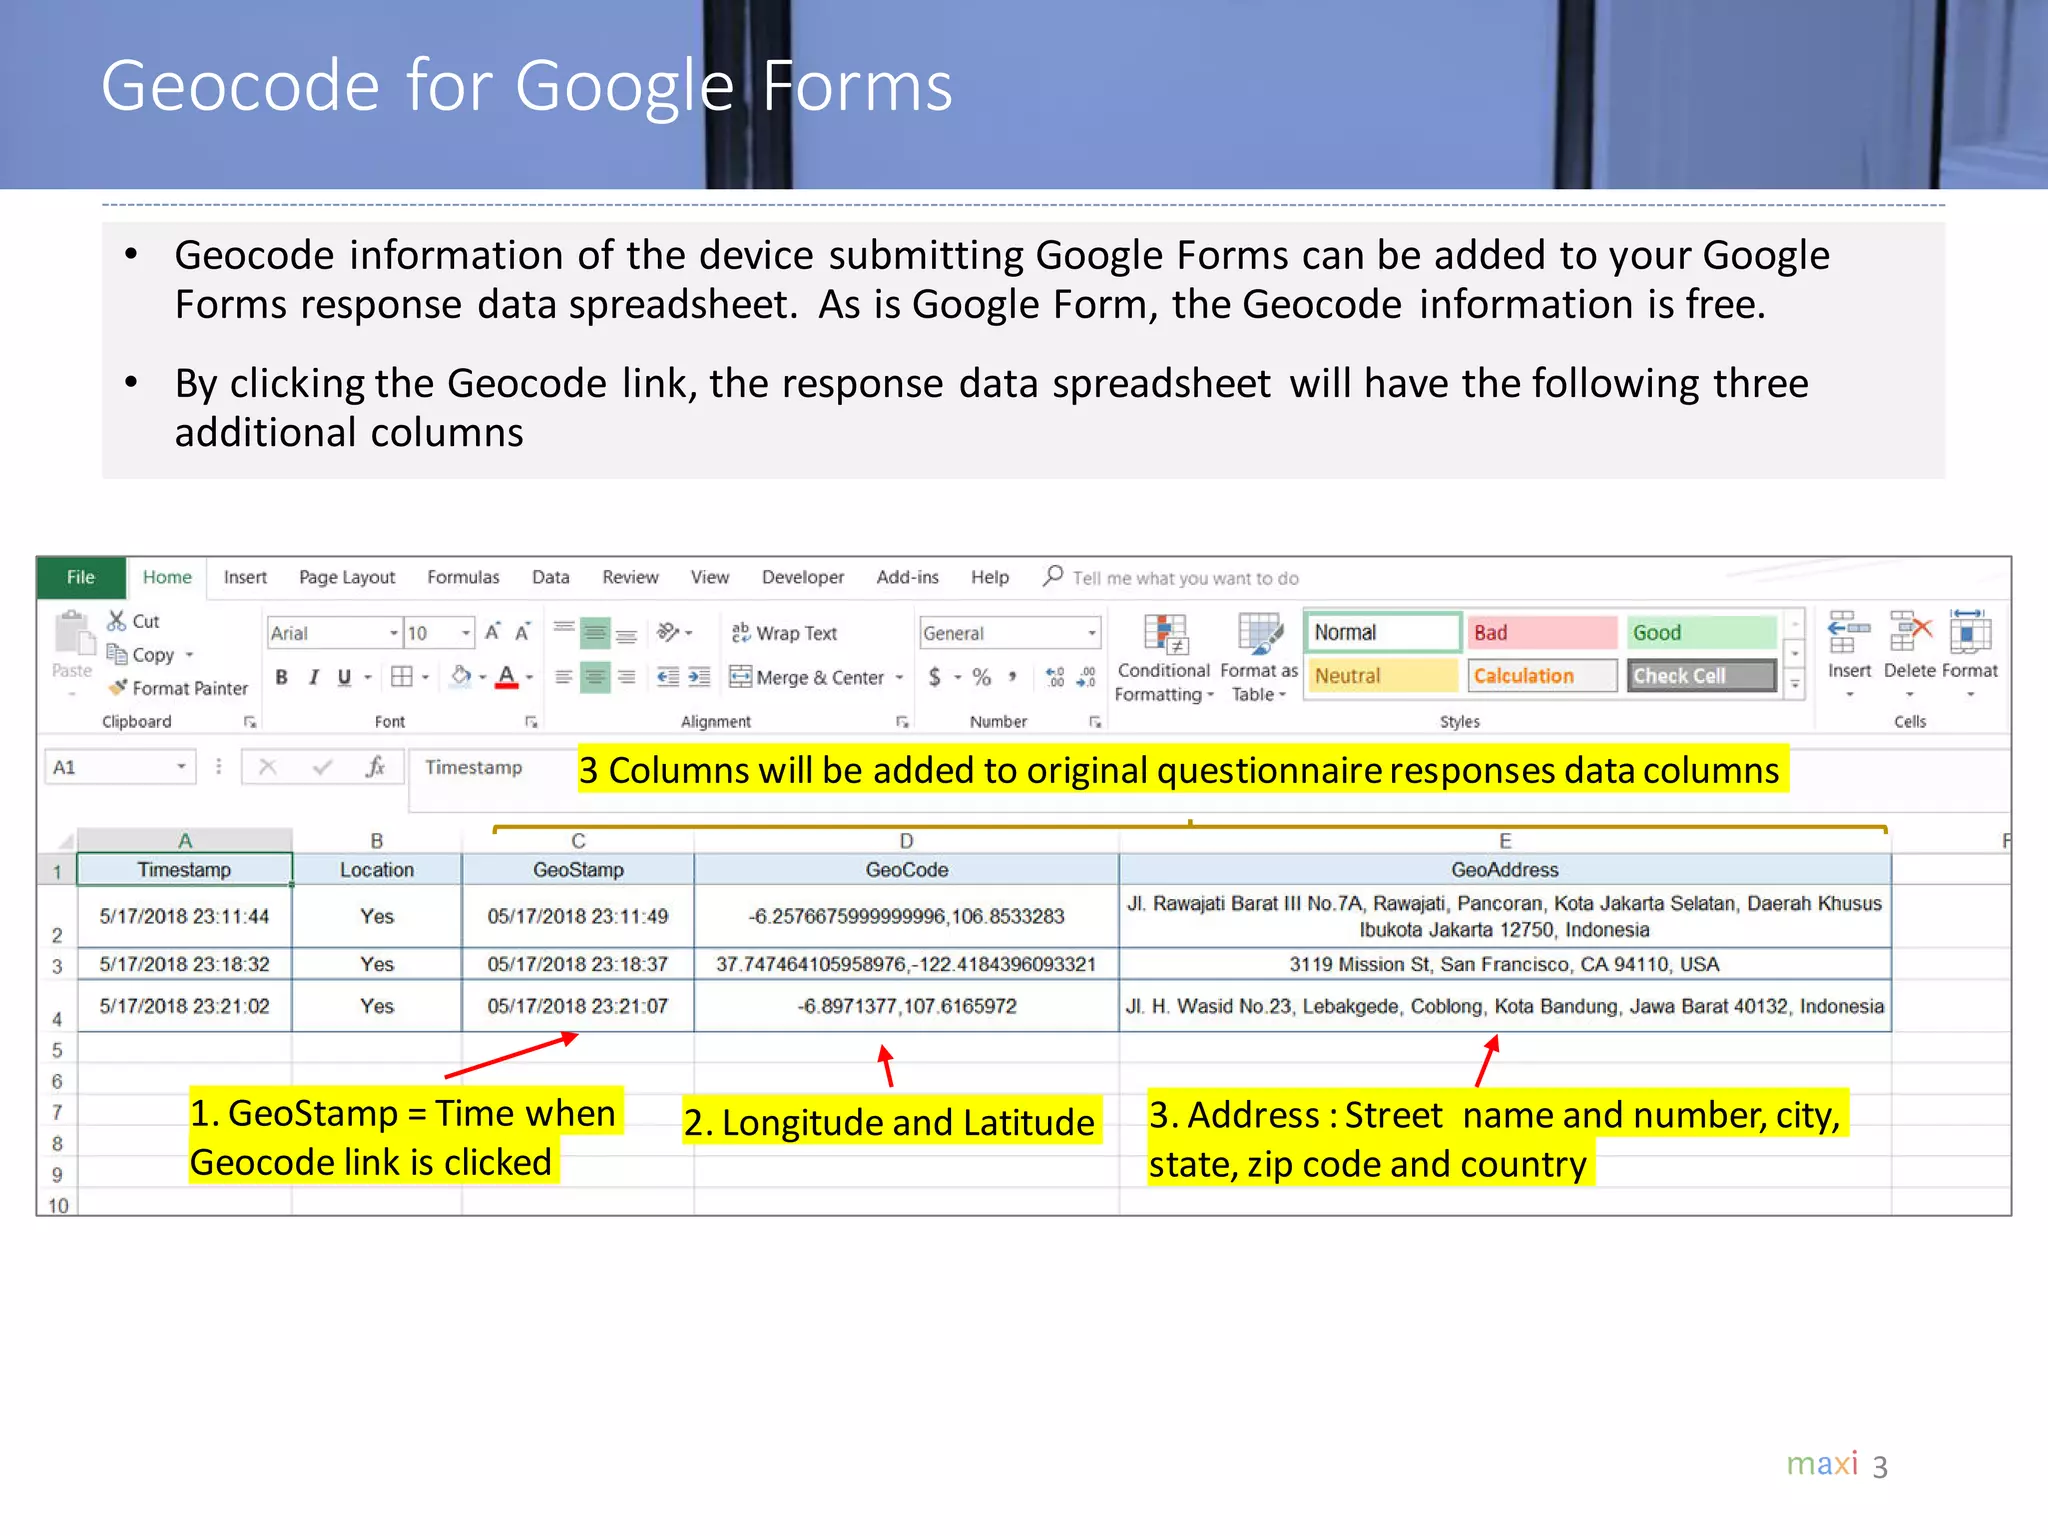
Task: Click the Increase Indent icon
Action: tap(699, 677)
